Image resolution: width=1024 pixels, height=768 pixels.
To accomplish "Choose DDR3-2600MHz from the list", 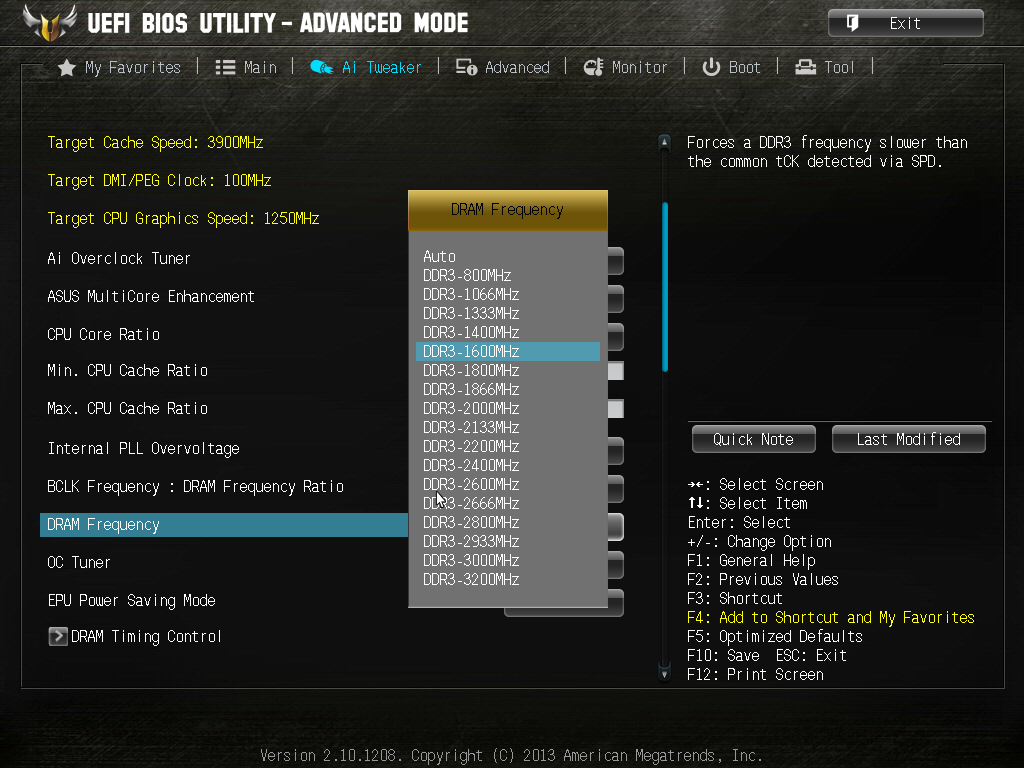I will pos(508,484).
